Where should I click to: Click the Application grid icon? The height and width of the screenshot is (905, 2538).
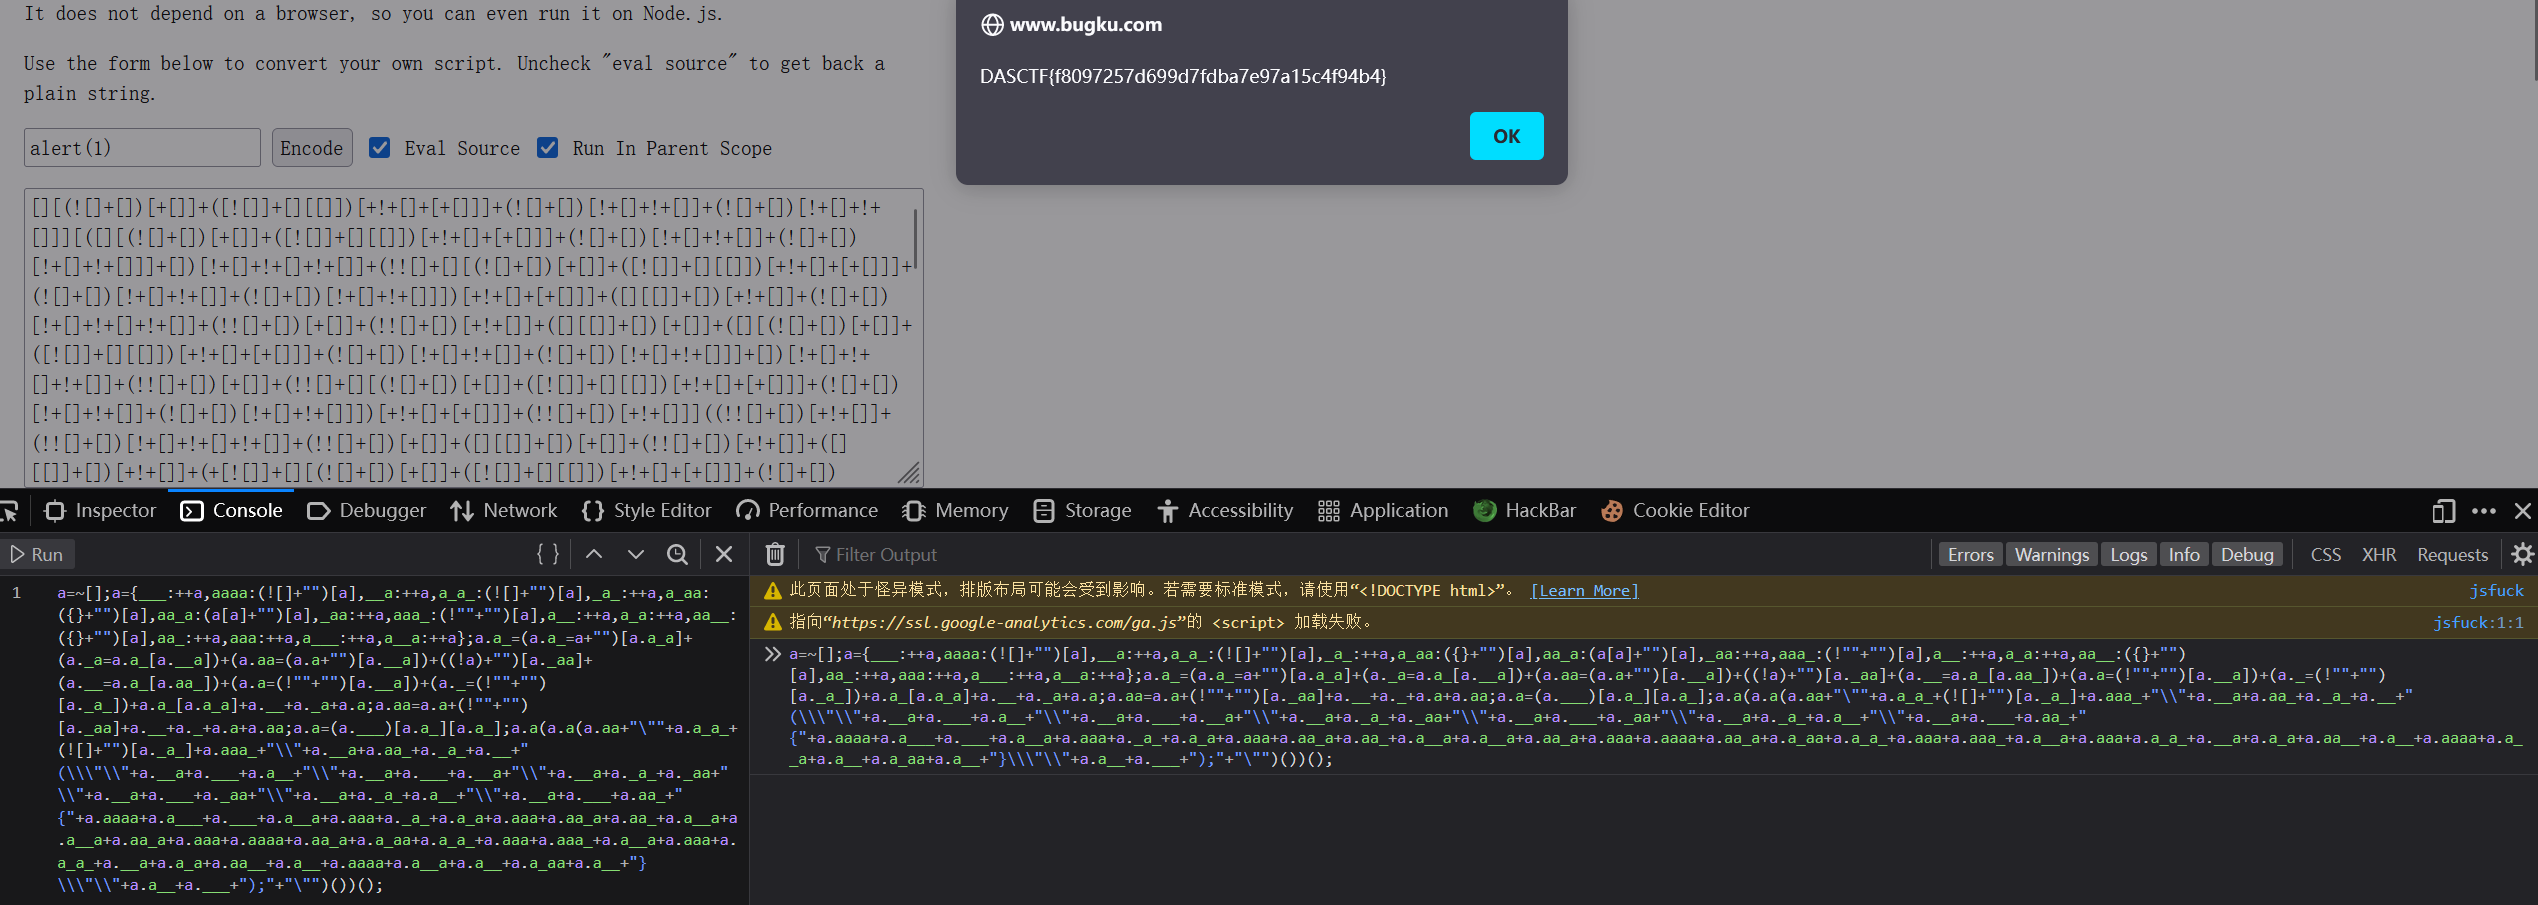(1328, 511)
